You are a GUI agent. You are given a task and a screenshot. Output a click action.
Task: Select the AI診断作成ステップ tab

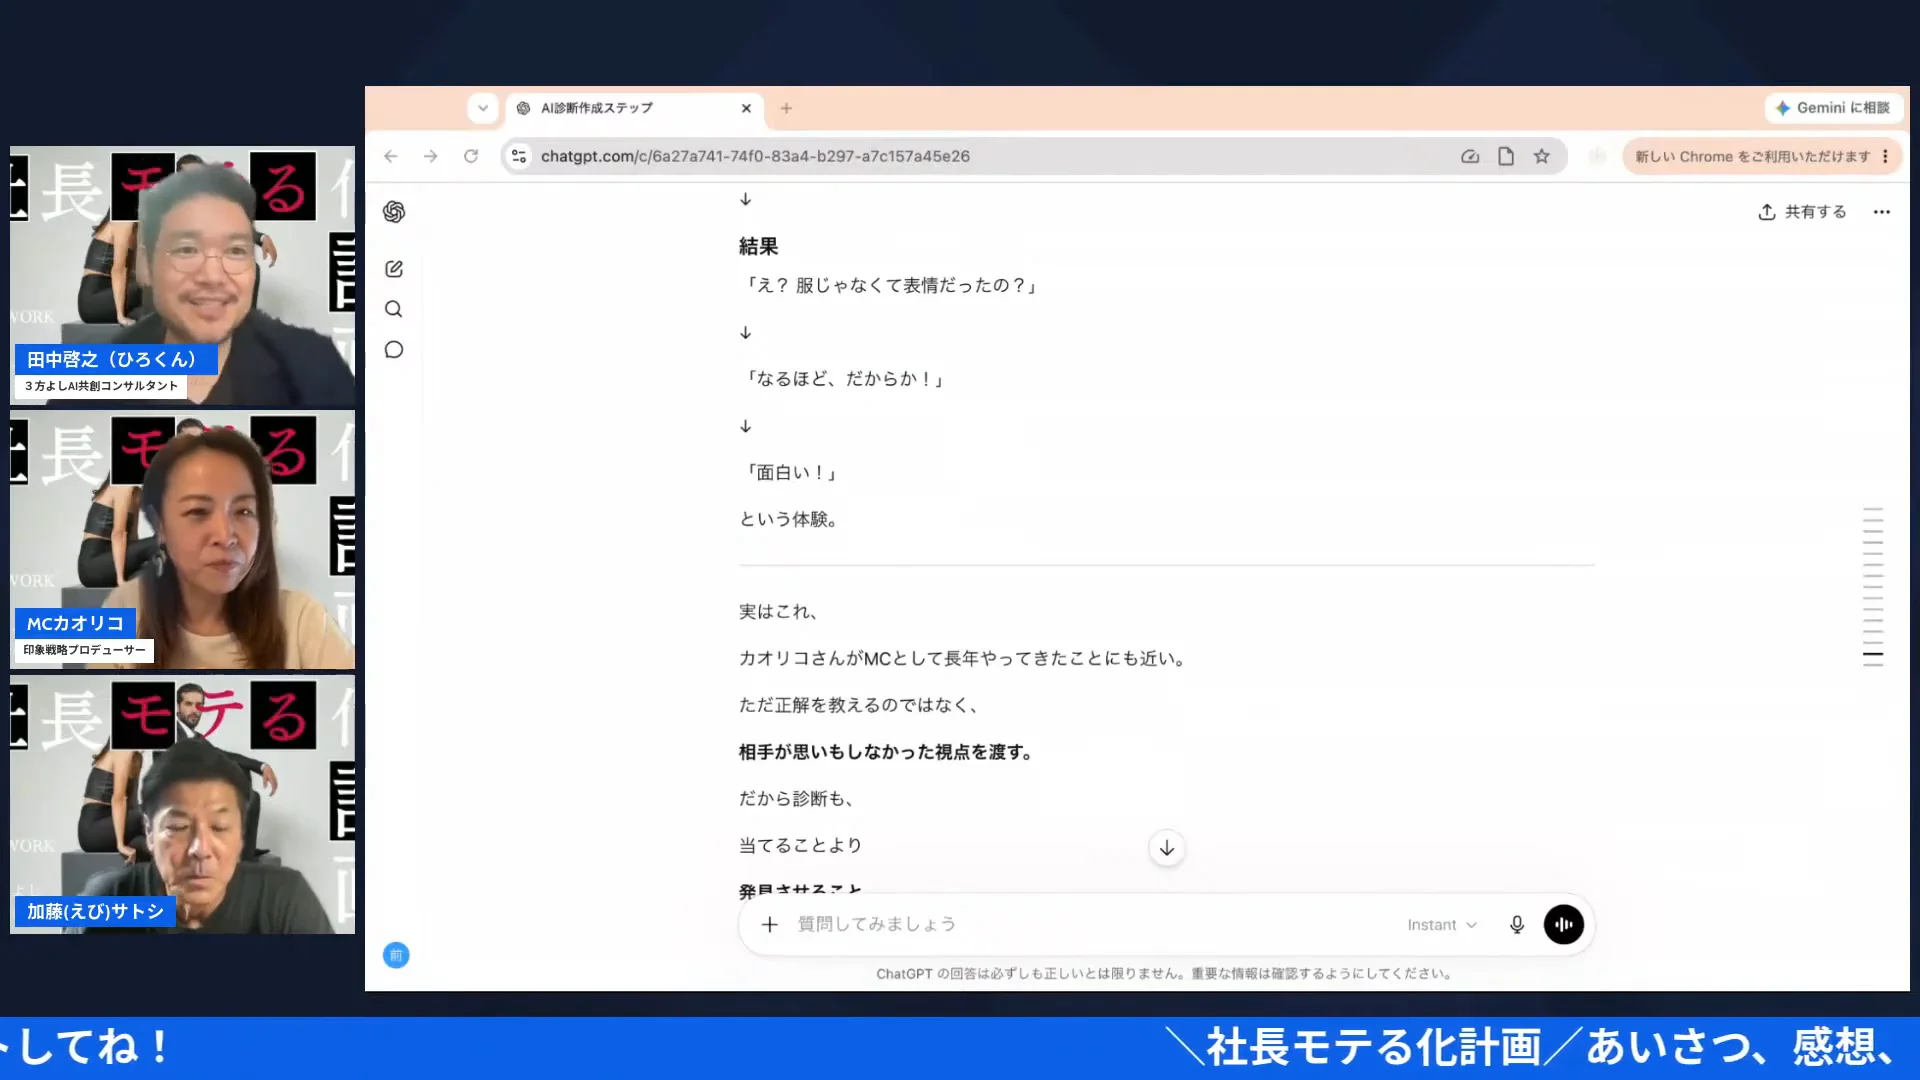(x=635, y=108)
